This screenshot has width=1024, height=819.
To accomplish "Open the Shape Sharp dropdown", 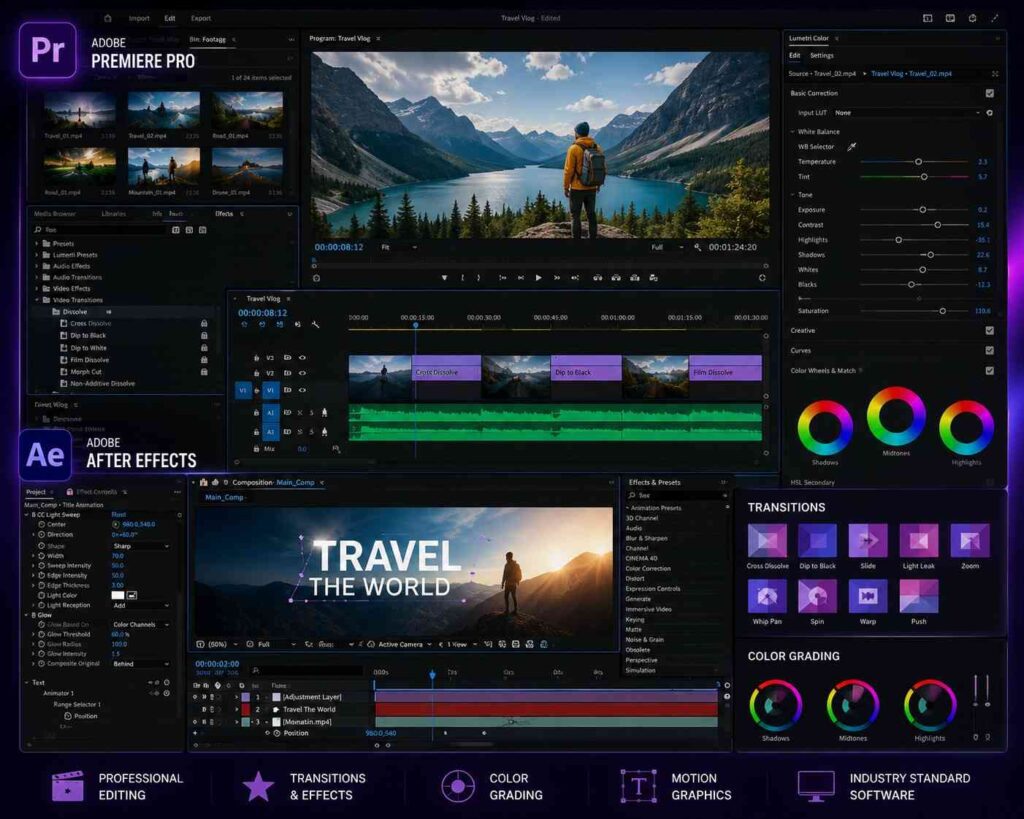I will 140,546.
